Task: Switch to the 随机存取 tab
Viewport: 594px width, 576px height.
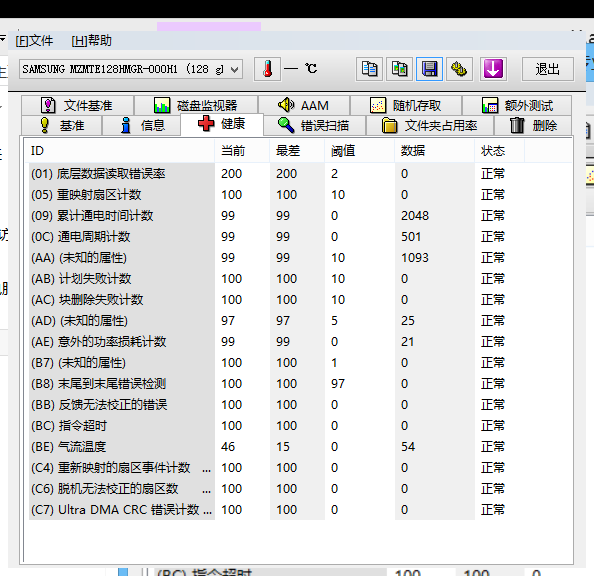Action: [406, 105]
